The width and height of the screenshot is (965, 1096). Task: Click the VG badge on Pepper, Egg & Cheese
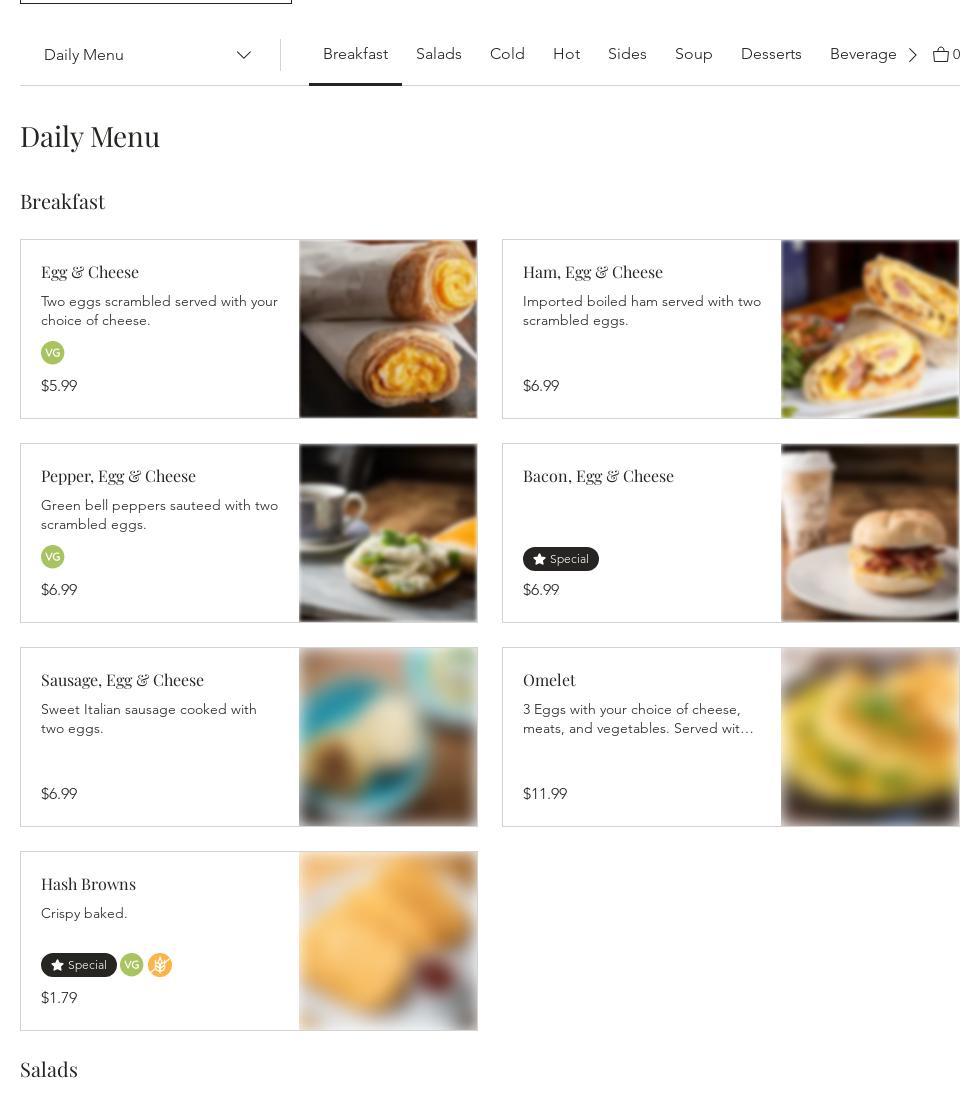pos(53,557)
